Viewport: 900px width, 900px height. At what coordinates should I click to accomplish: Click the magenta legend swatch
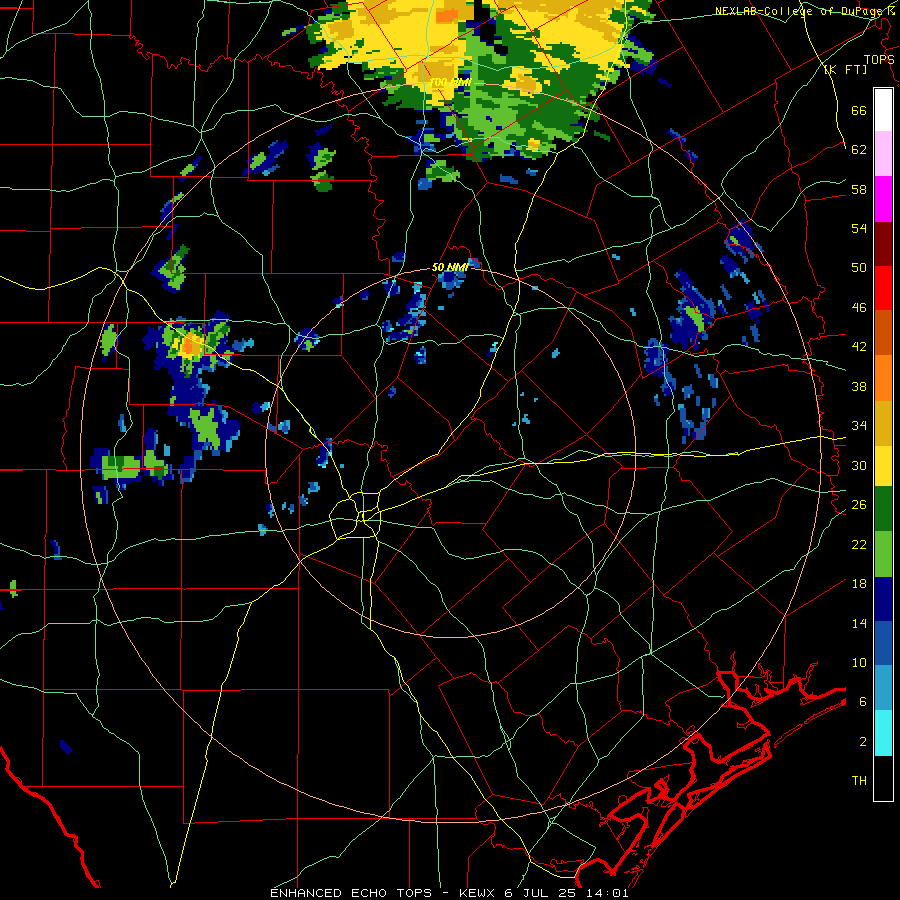(883, 199)
